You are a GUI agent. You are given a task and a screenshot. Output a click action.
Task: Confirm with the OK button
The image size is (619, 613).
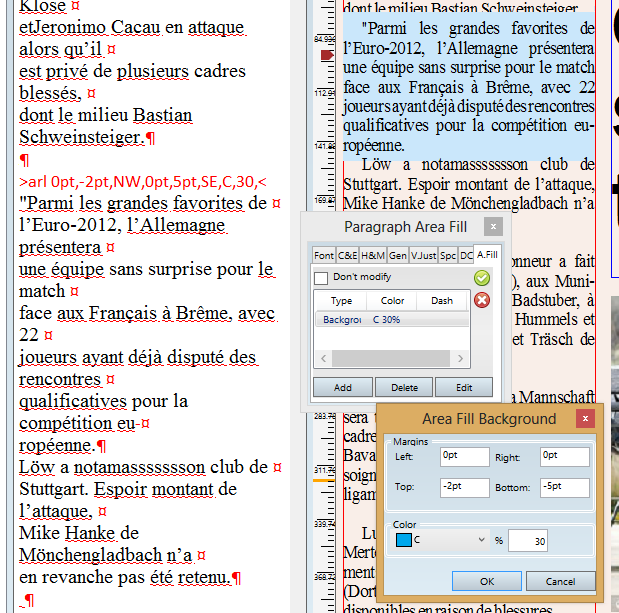tap(487, 581)
